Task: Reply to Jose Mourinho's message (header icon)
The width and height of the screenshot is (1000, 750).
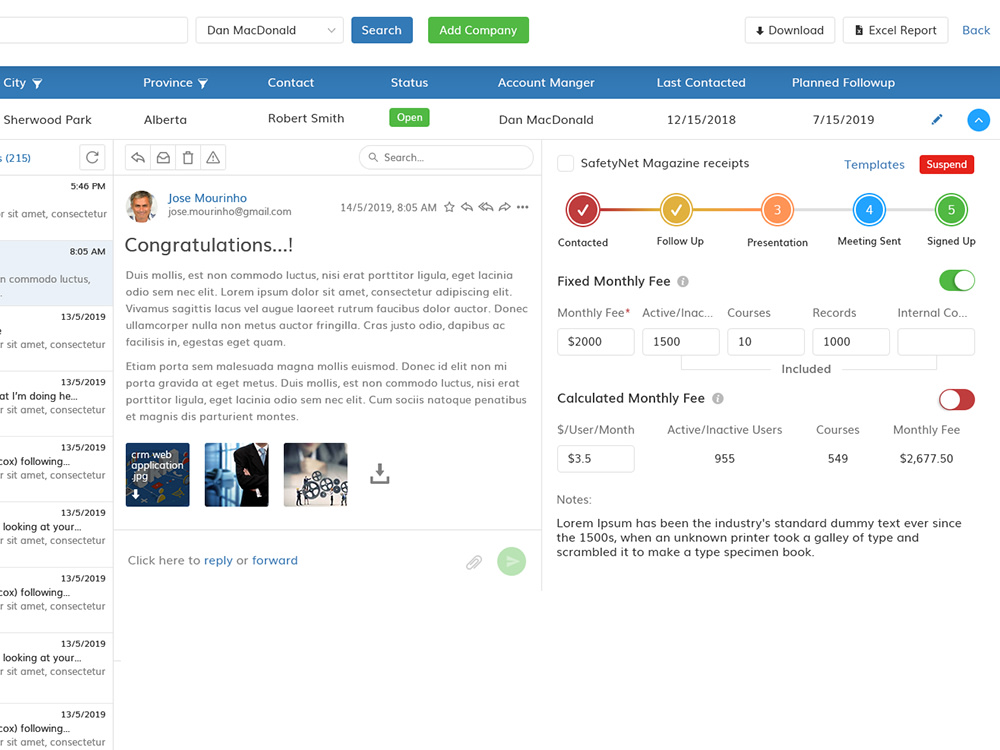Action: (x=467, y=207)
